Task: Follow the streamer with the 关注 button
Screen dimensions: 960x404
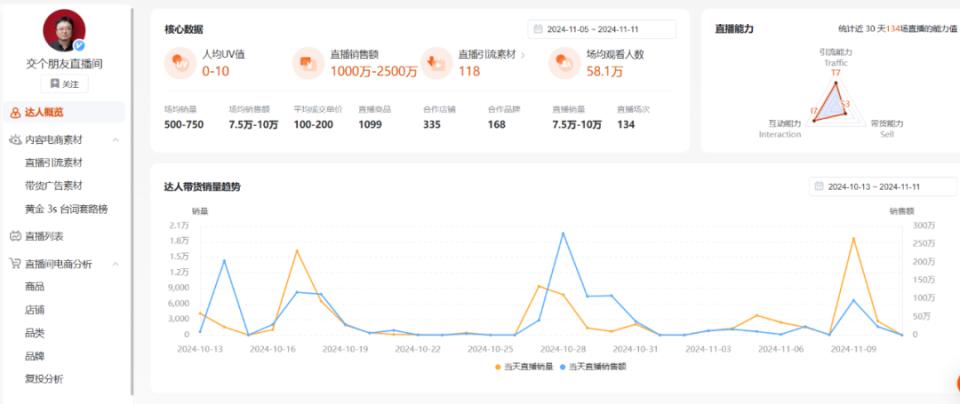Action: coord(64,84)
